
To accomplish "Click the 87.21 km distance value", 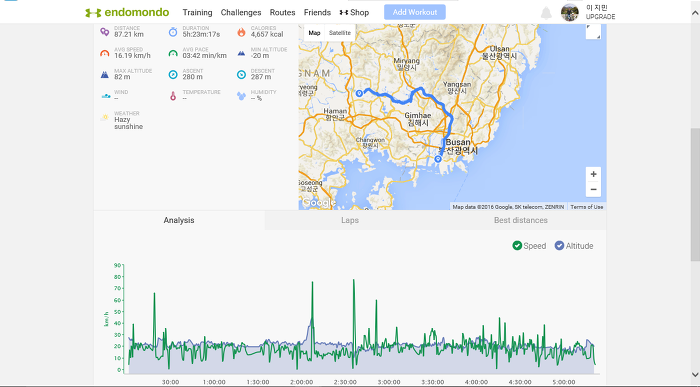I will point(129,34).
